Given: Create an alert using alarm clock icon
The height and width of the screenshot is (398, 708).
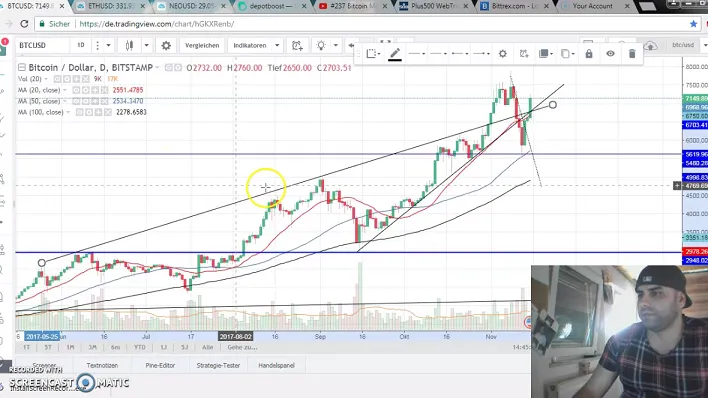Looking at the screenshot, I should click(297, 45).
